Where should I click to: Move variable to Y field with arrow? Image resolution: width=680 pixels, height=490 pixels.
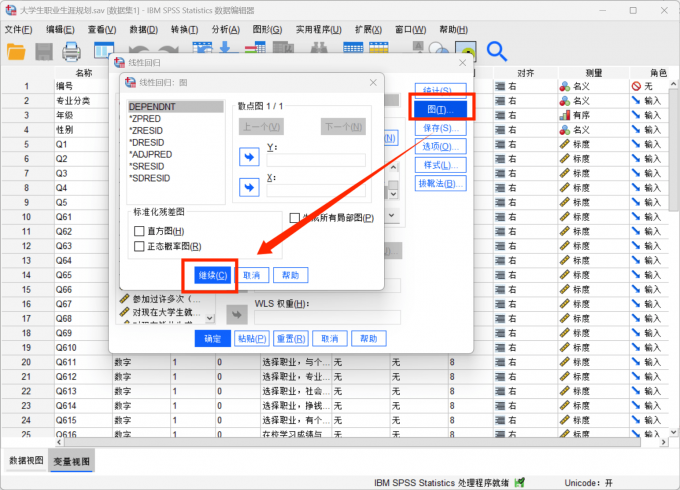249,156
